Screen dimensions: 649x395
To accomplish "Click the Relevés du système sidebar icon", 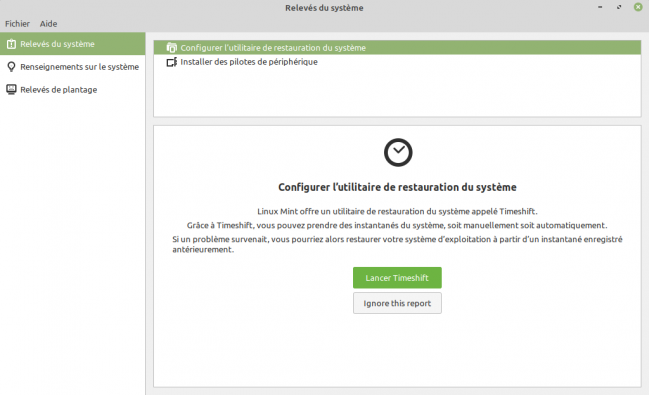I will pyautogui.click(x=12, y=44).
